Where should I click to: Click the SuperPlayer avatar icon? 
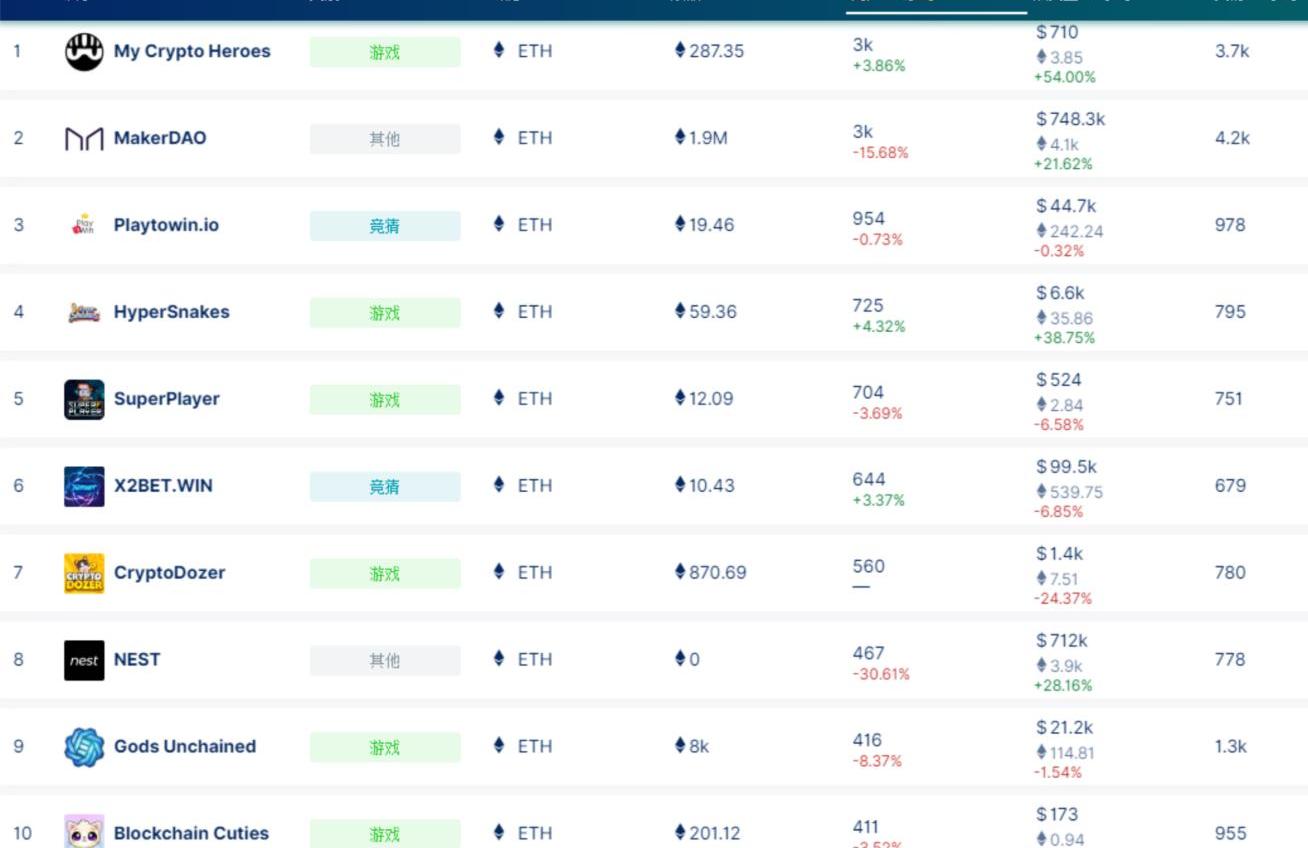[x=84, y=399]
